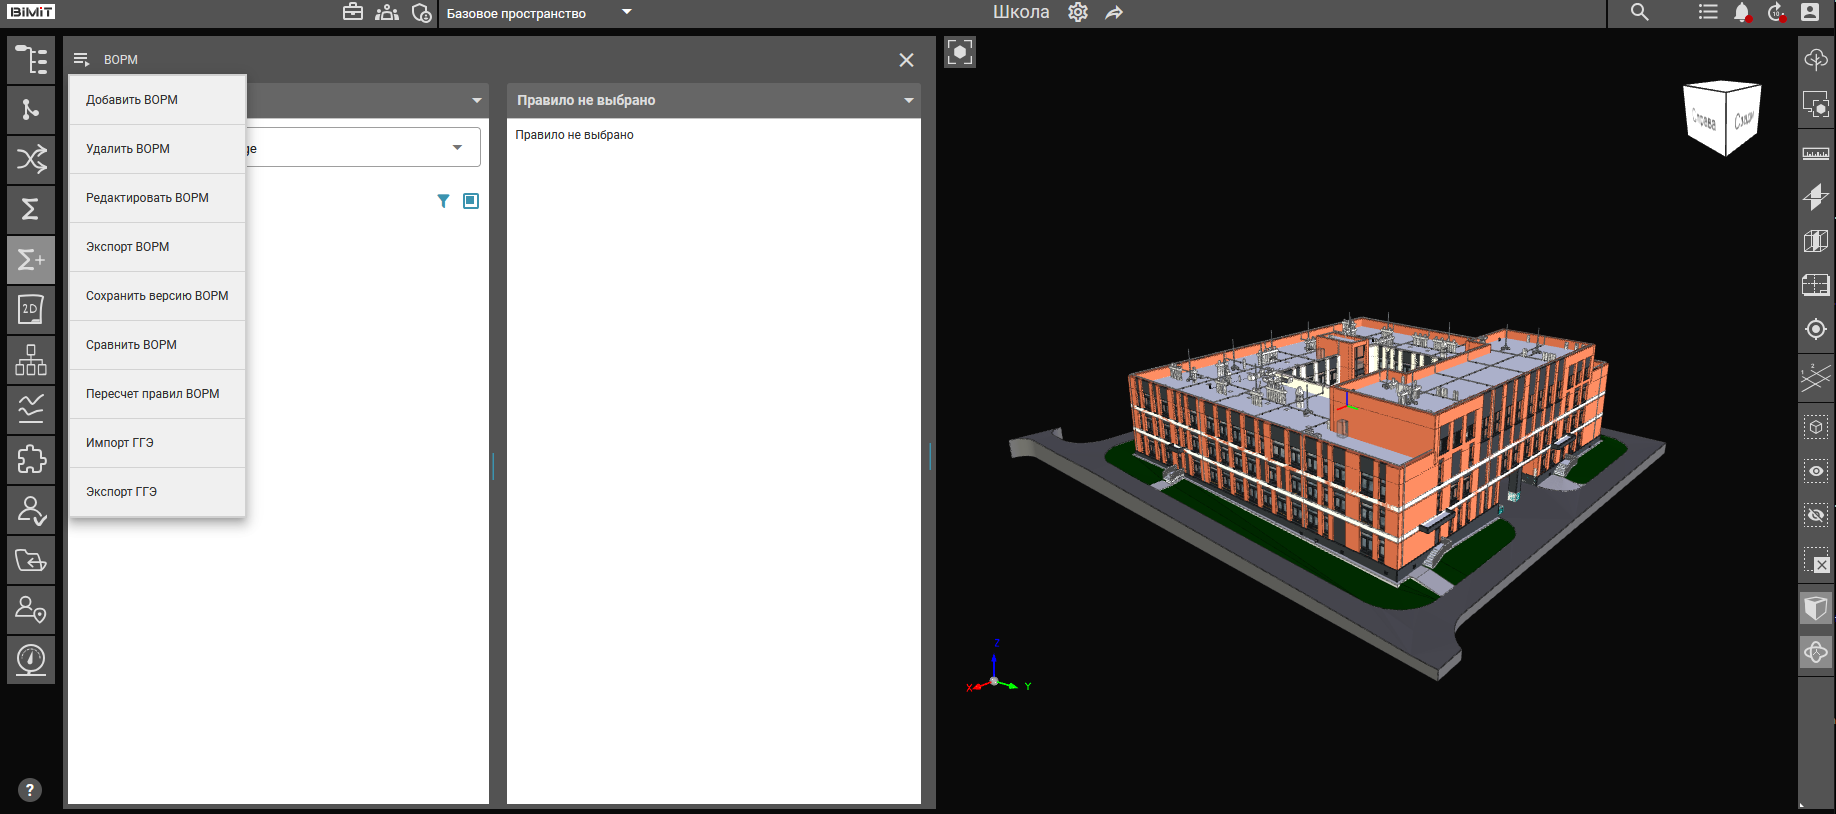Open help question mark button
Viewport: 1836px width, 814px height.
30,790
